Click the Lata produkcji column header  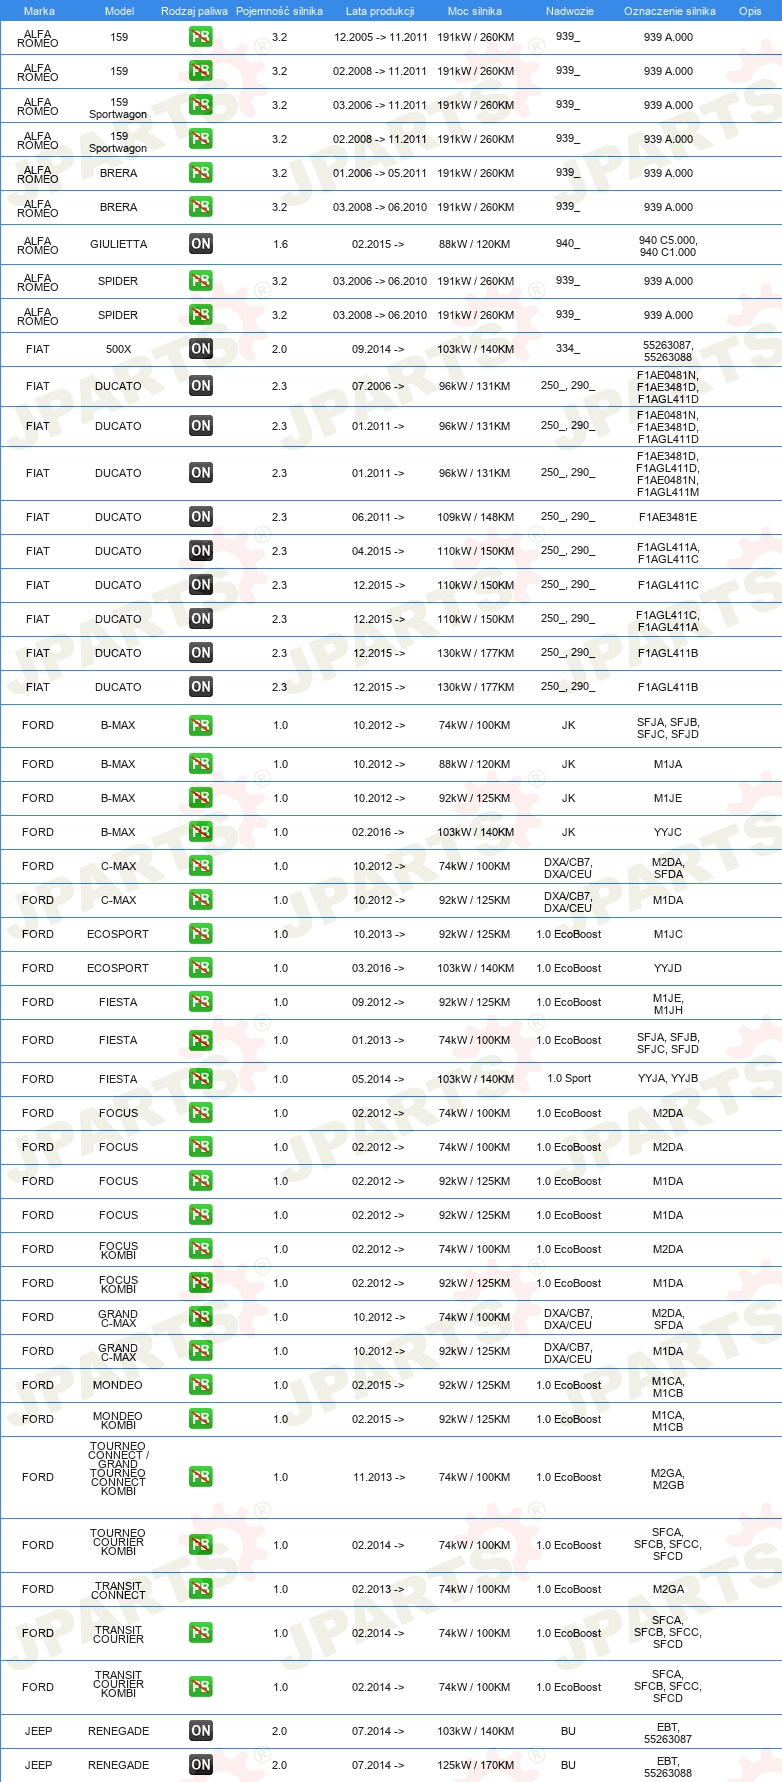[380, 11]
